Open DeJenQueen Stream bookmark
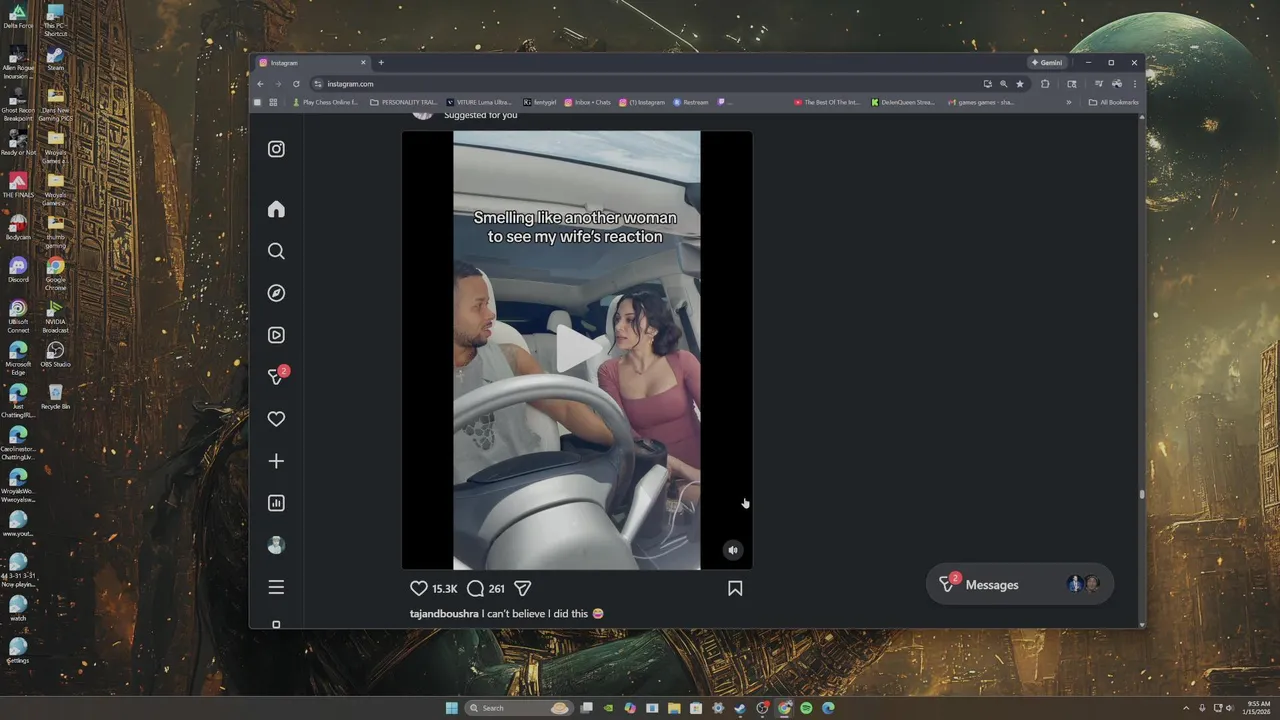This screenshot has height=720, width=1280. tap(902, 102)
